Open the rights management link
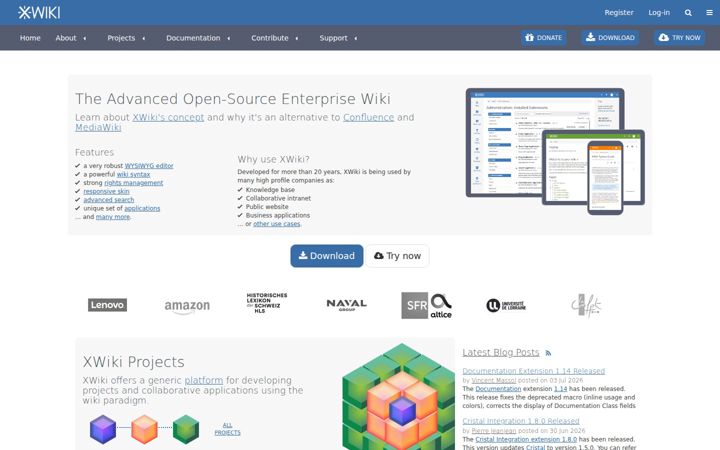 click(134, 183)
